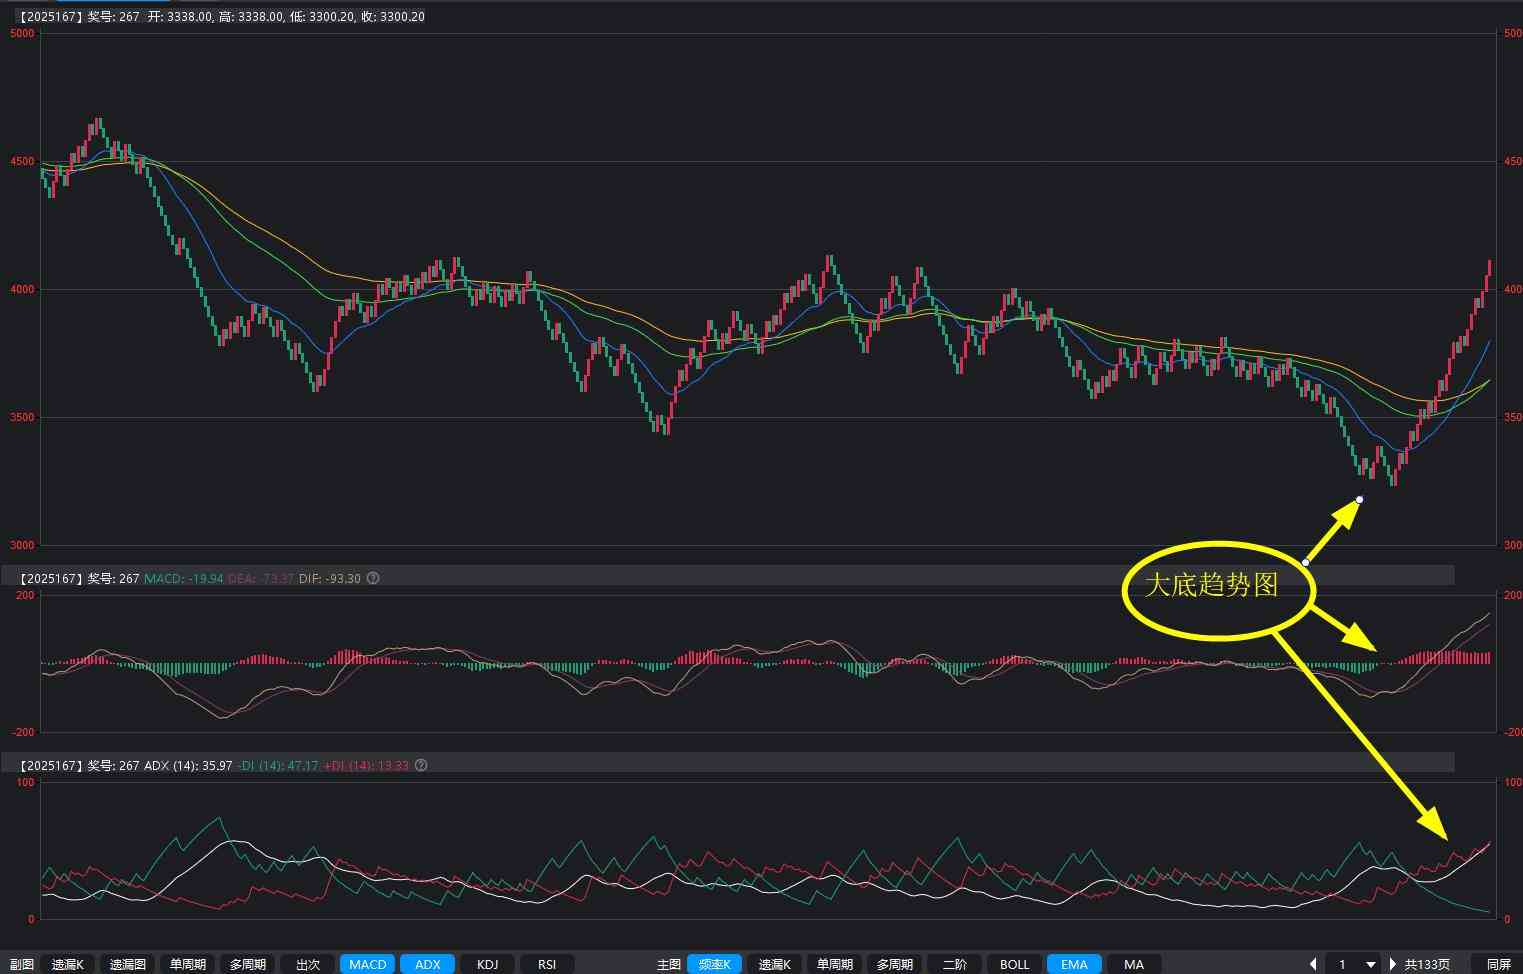Screen dimensions: 1523x974
Task: Click the ADX (14): 35.97 value
Action: click(x=188, y=765)
